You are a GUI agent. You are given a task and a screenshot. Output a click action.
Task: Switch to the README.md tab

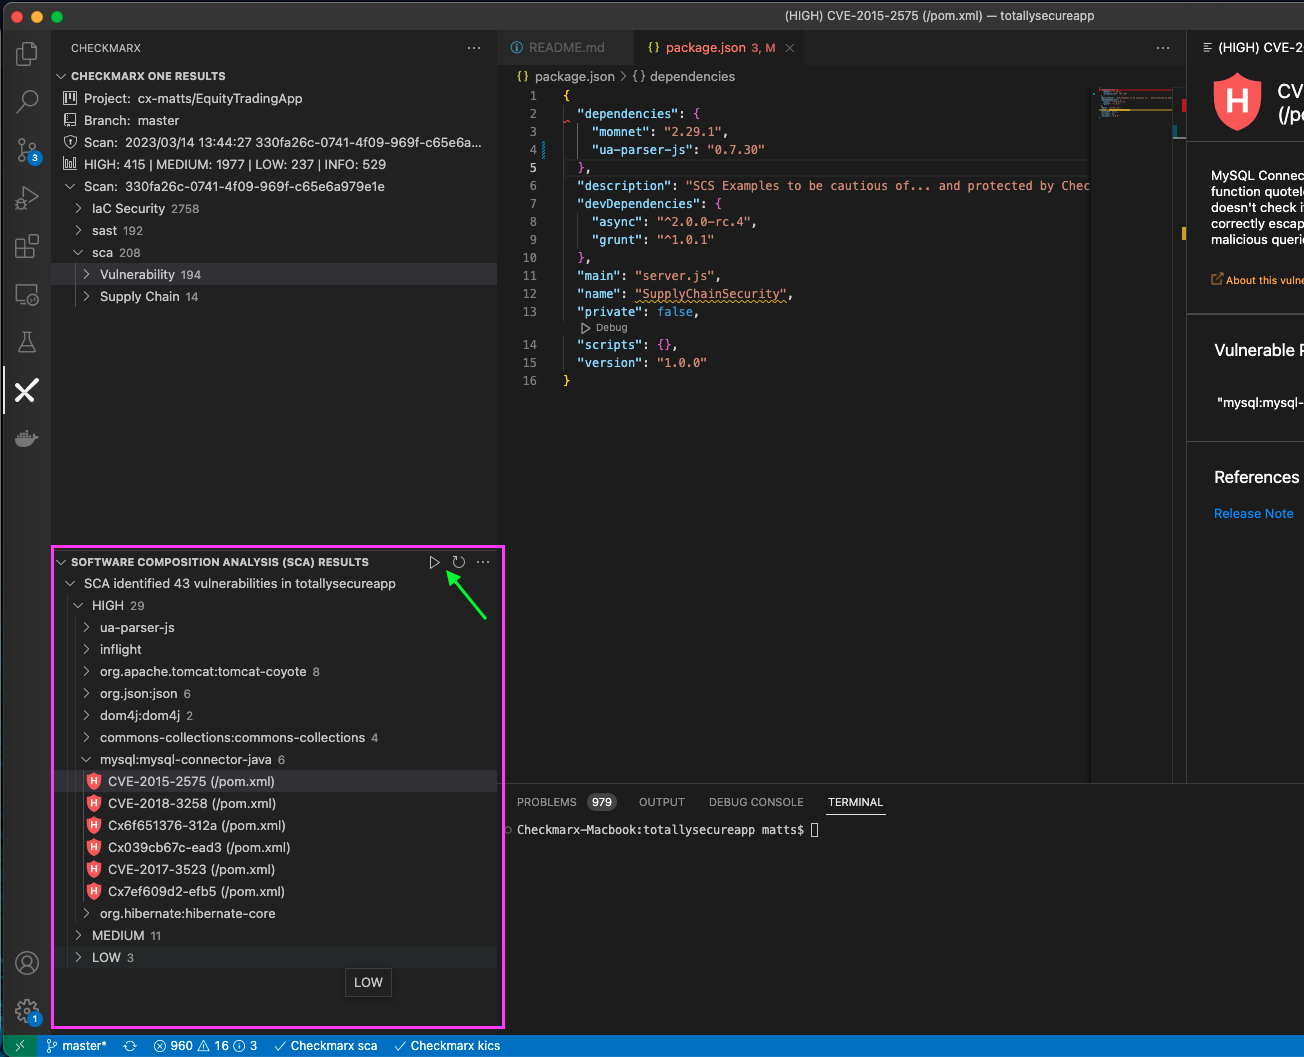tap(566, 48)
